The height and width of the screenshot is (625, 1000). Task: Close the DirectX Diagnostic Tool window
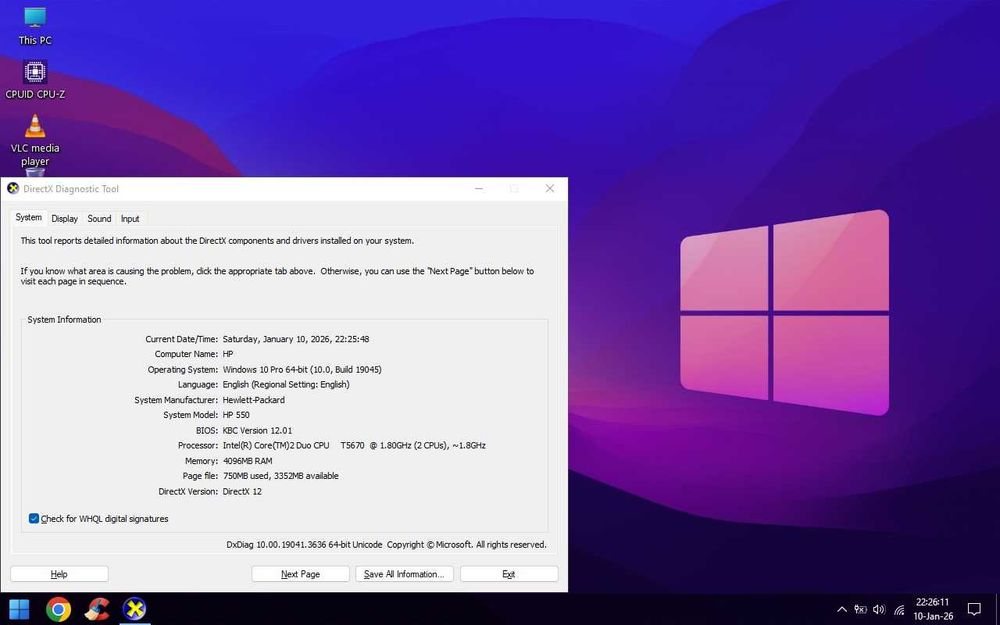[x=550, y=189]
